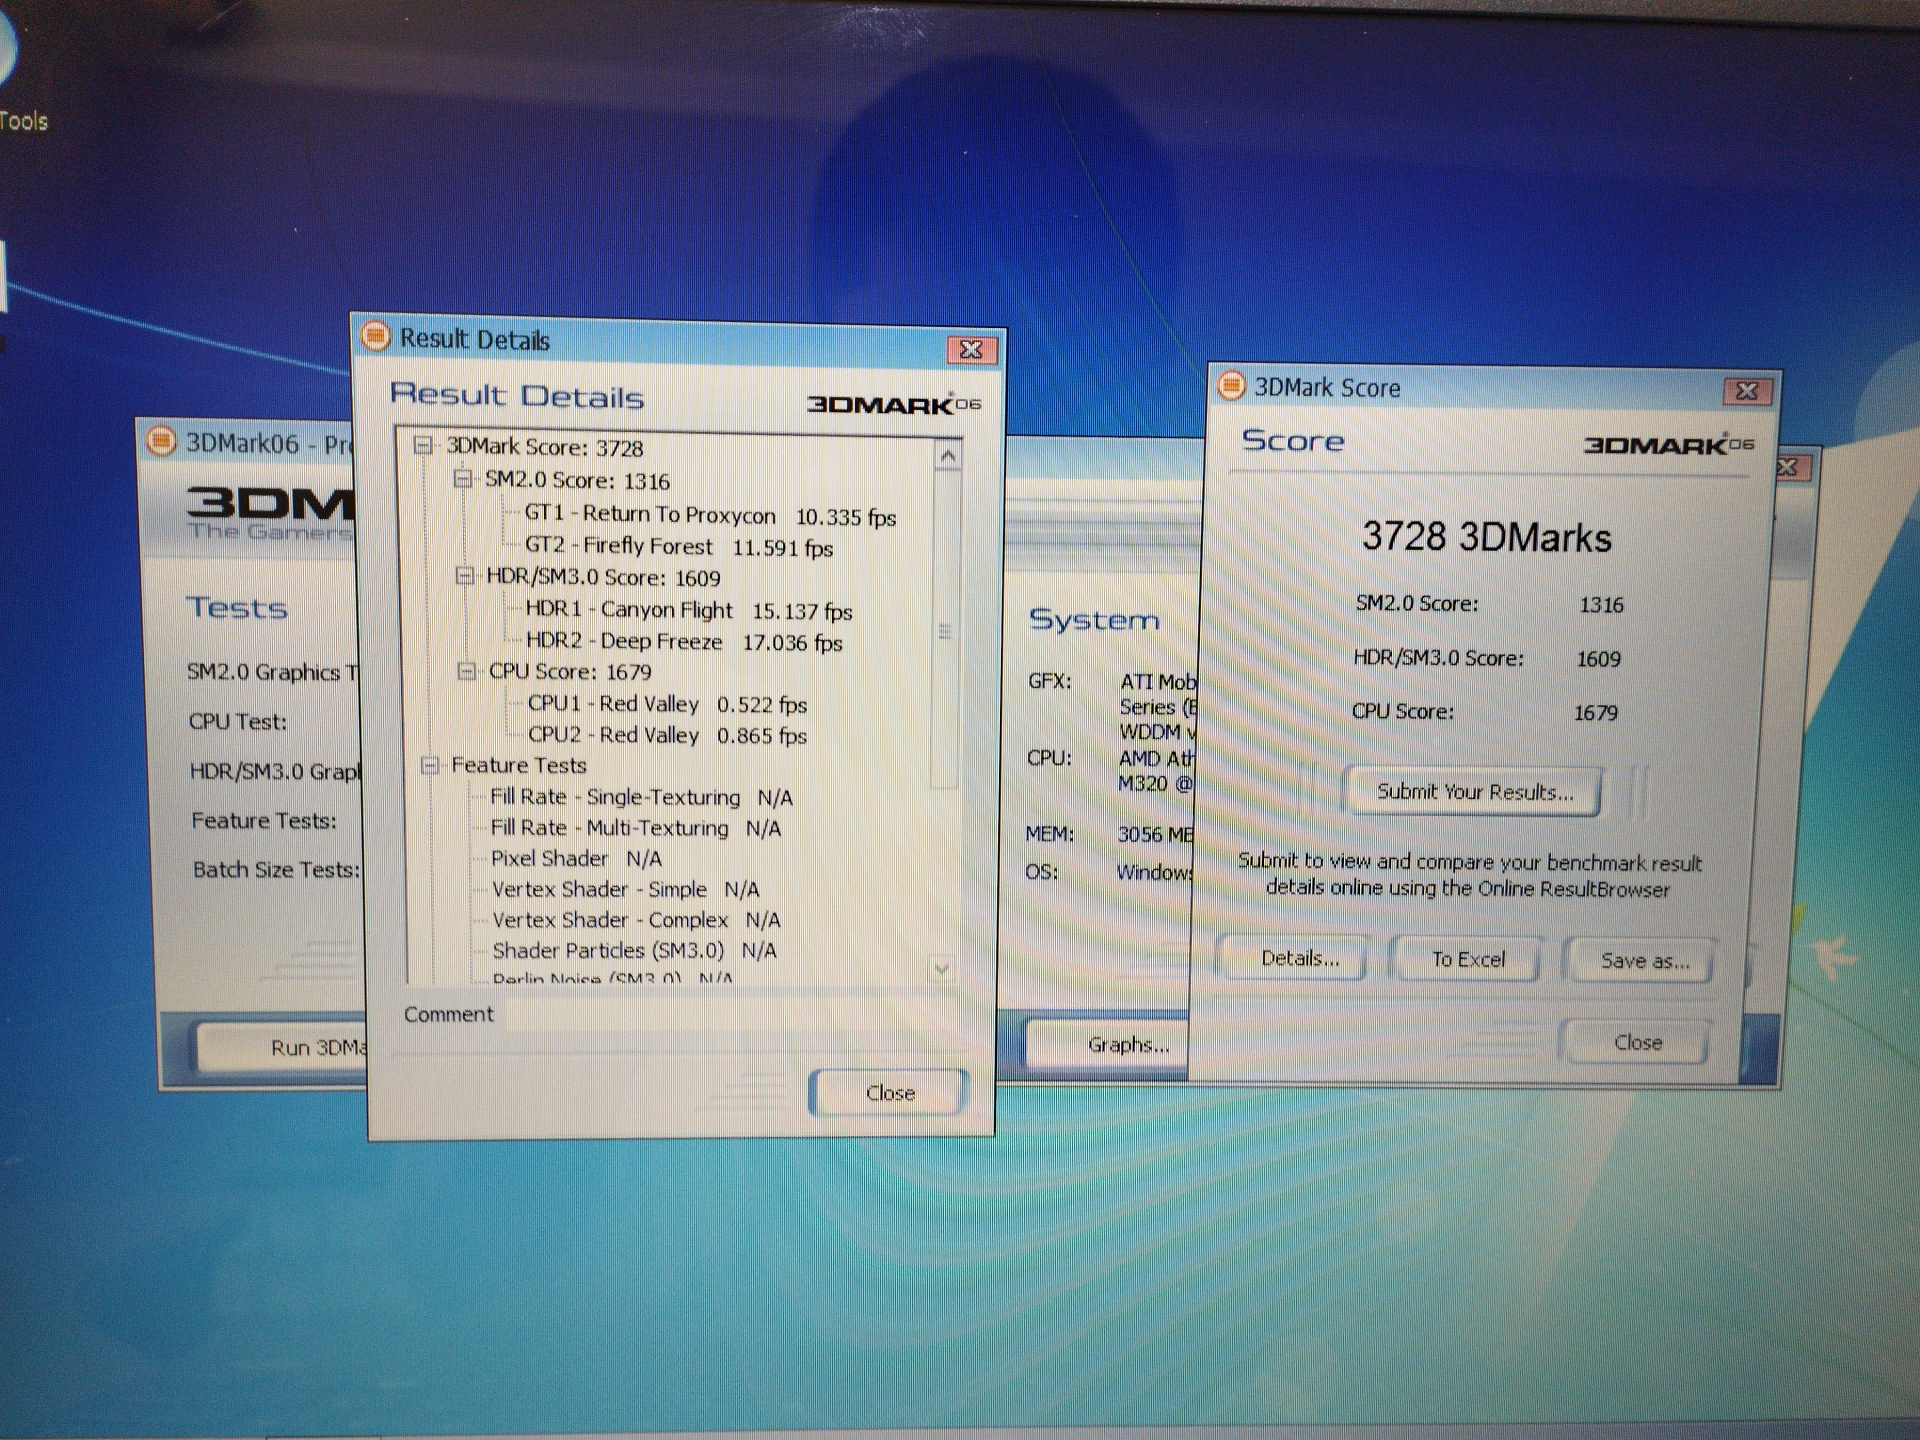The width and height of the screenshot is (1920, 1440).
Task: Click the Tools desktop icon label
Action: [x=23, y=121]
